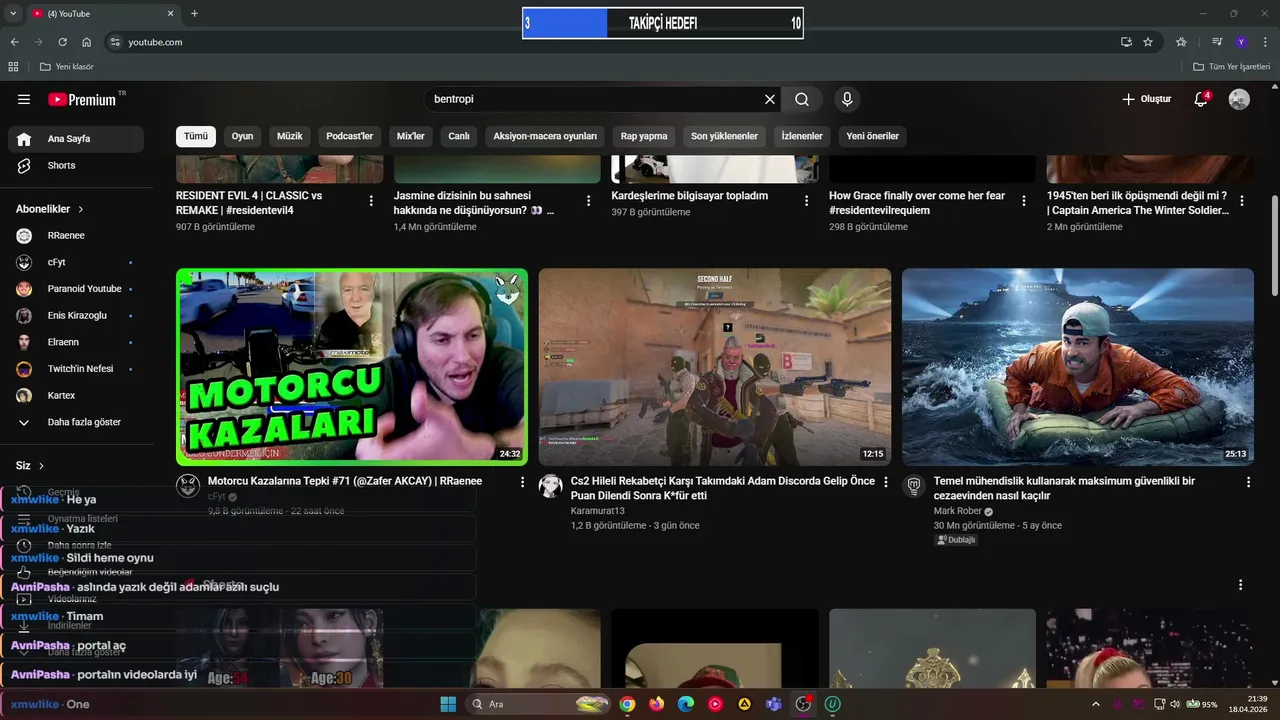
Task: Open options for RESIDENT EVIL 4 CLASSIC vs REMAKE
Action: coord(371,201)
